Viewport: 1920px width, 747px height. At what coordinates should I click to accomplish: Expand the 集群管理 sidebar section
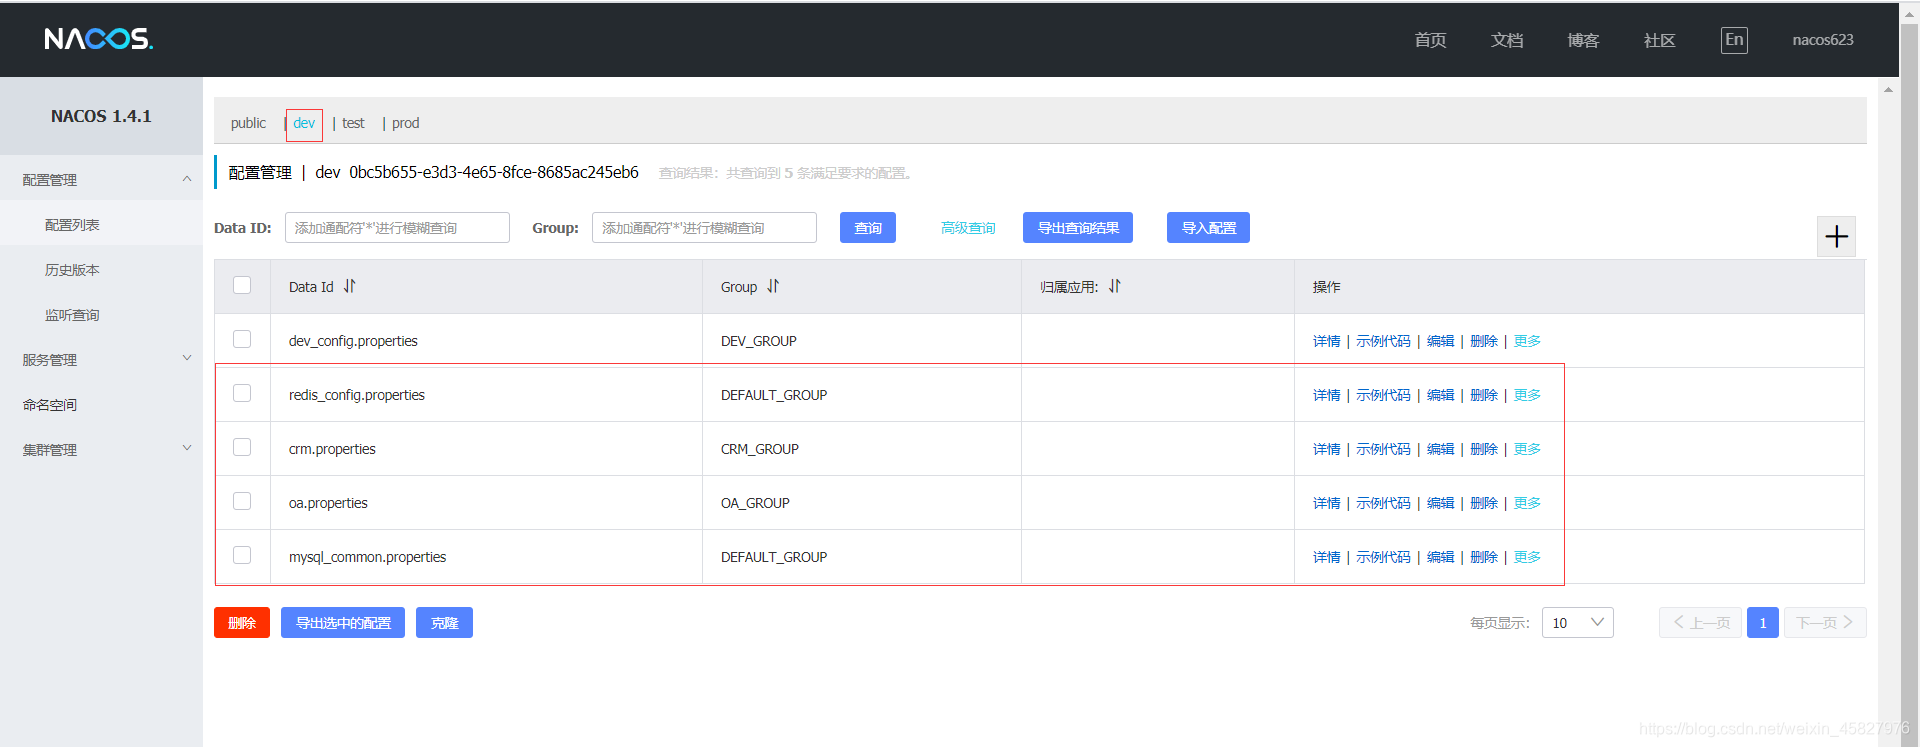[101, 449]
